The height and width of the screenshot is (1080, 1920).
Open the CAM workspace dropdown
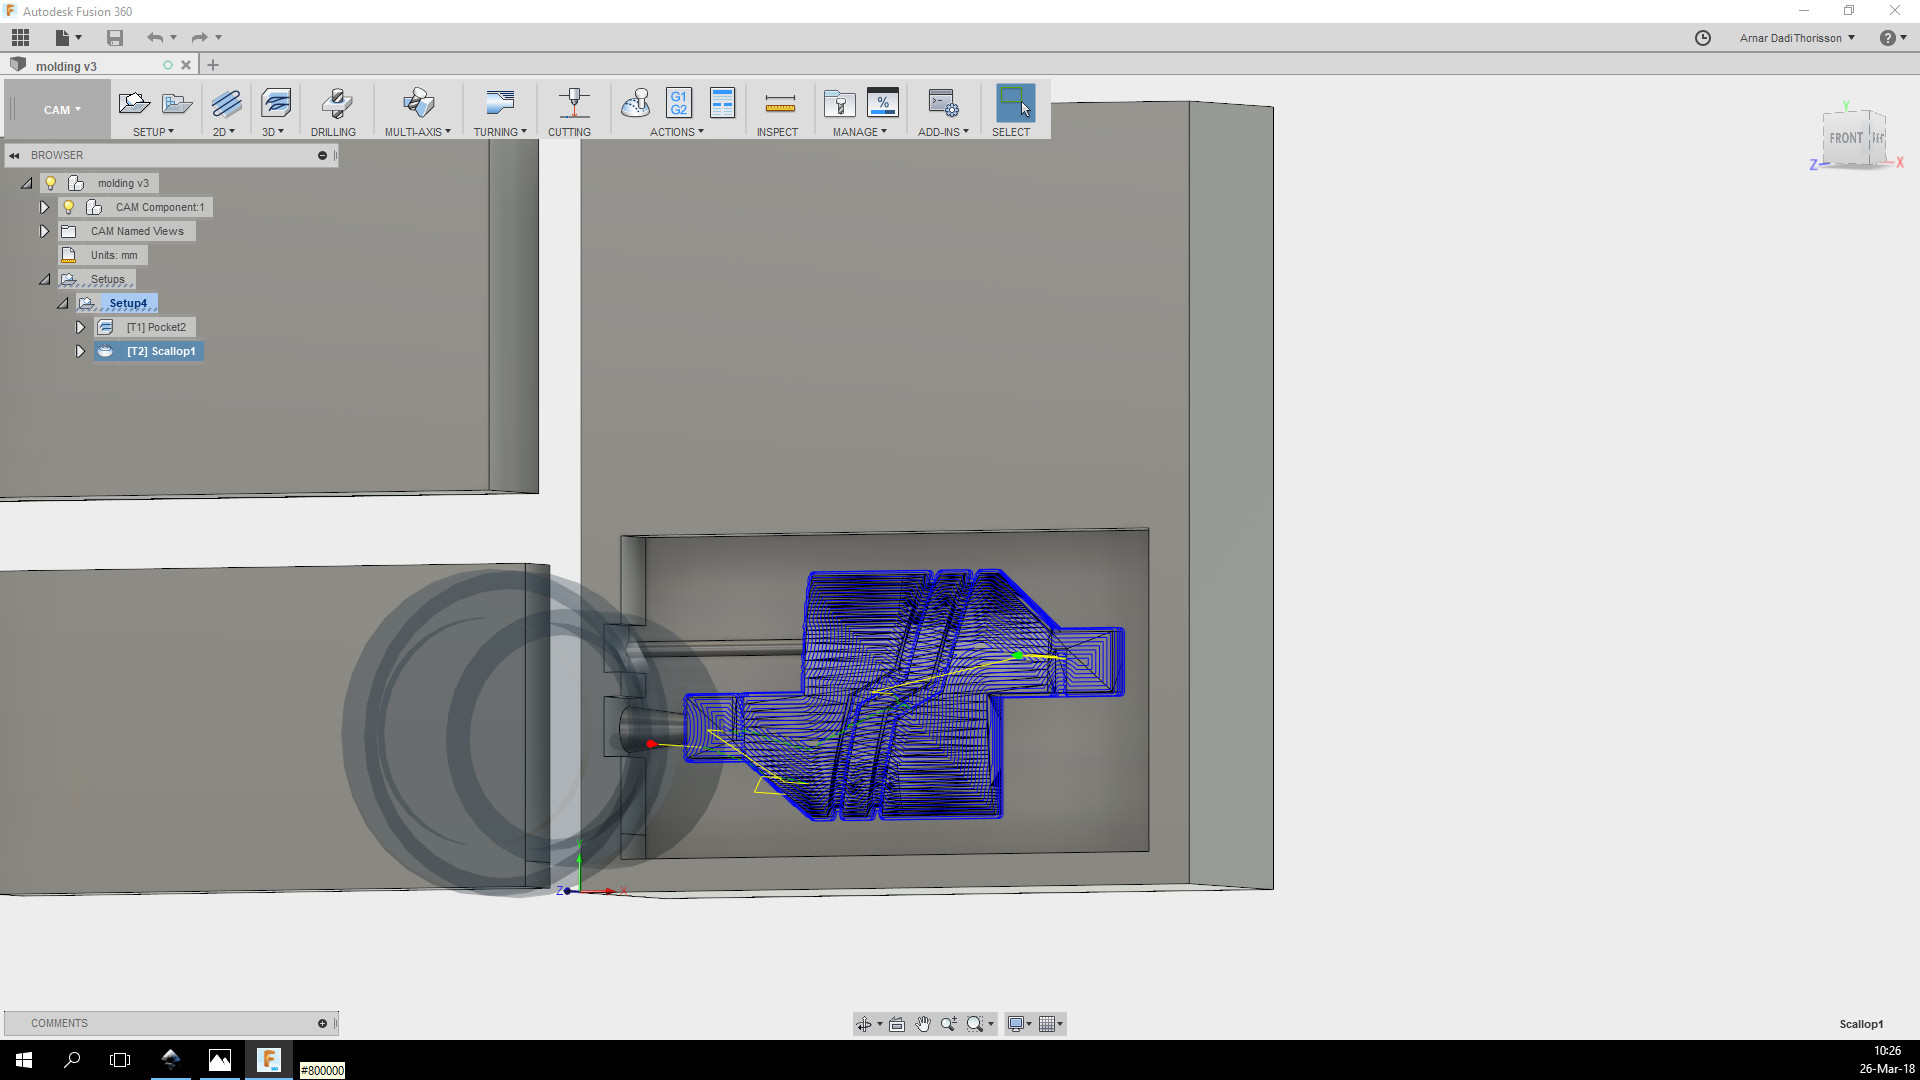tap(62, 110)
